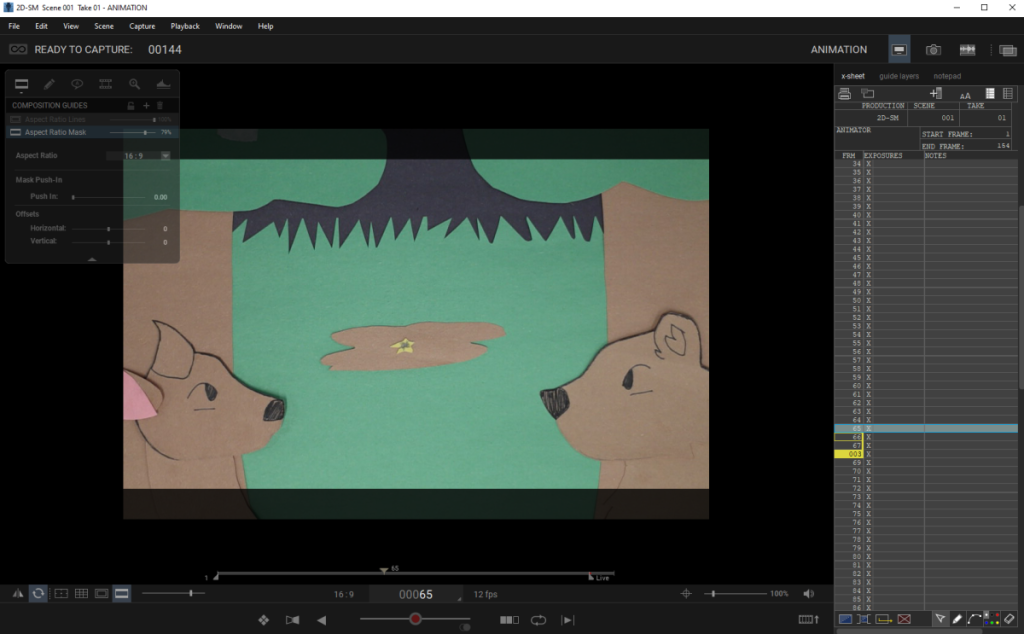
Task: Toggle the 3D stereo glasses icon
Action: pos(18,50)
